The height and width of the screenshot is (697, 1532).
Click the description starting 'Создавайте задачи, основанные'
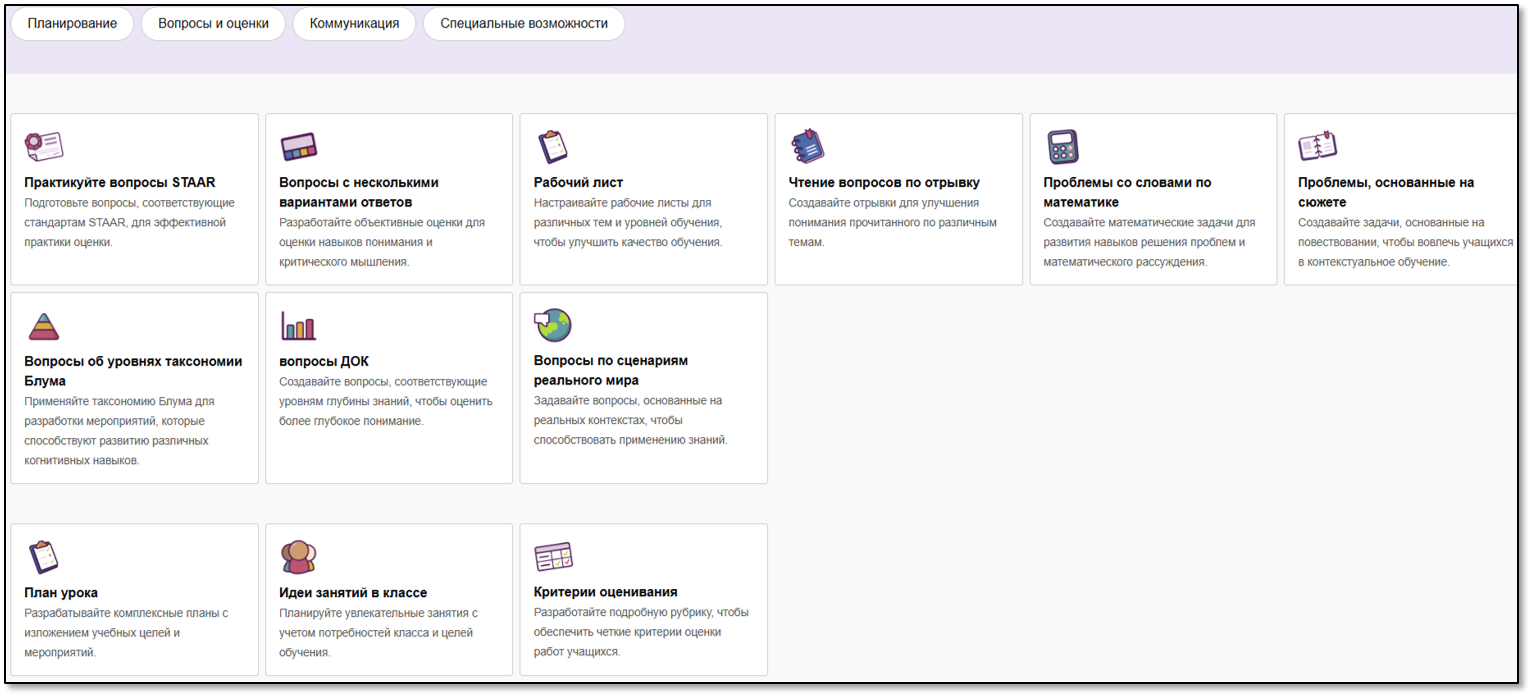click(1405, 242)
